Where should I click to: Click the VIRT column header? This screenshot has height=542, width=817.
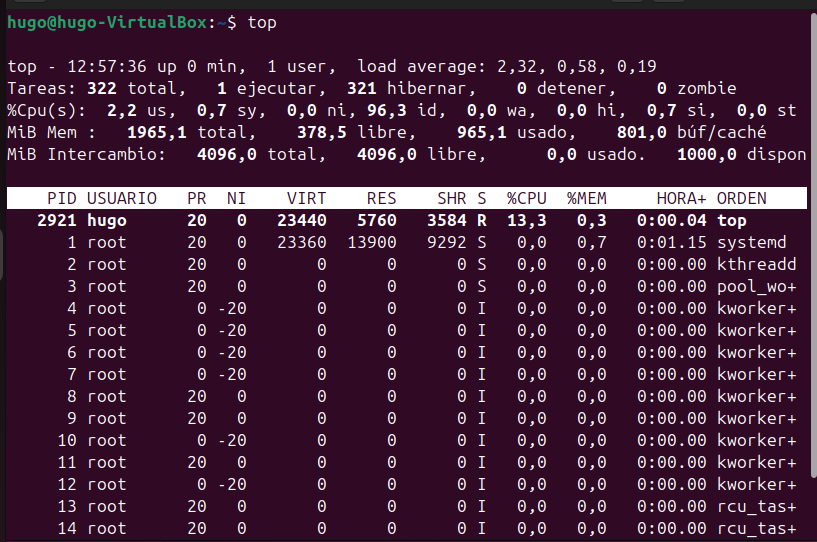(x=307, y=198)
